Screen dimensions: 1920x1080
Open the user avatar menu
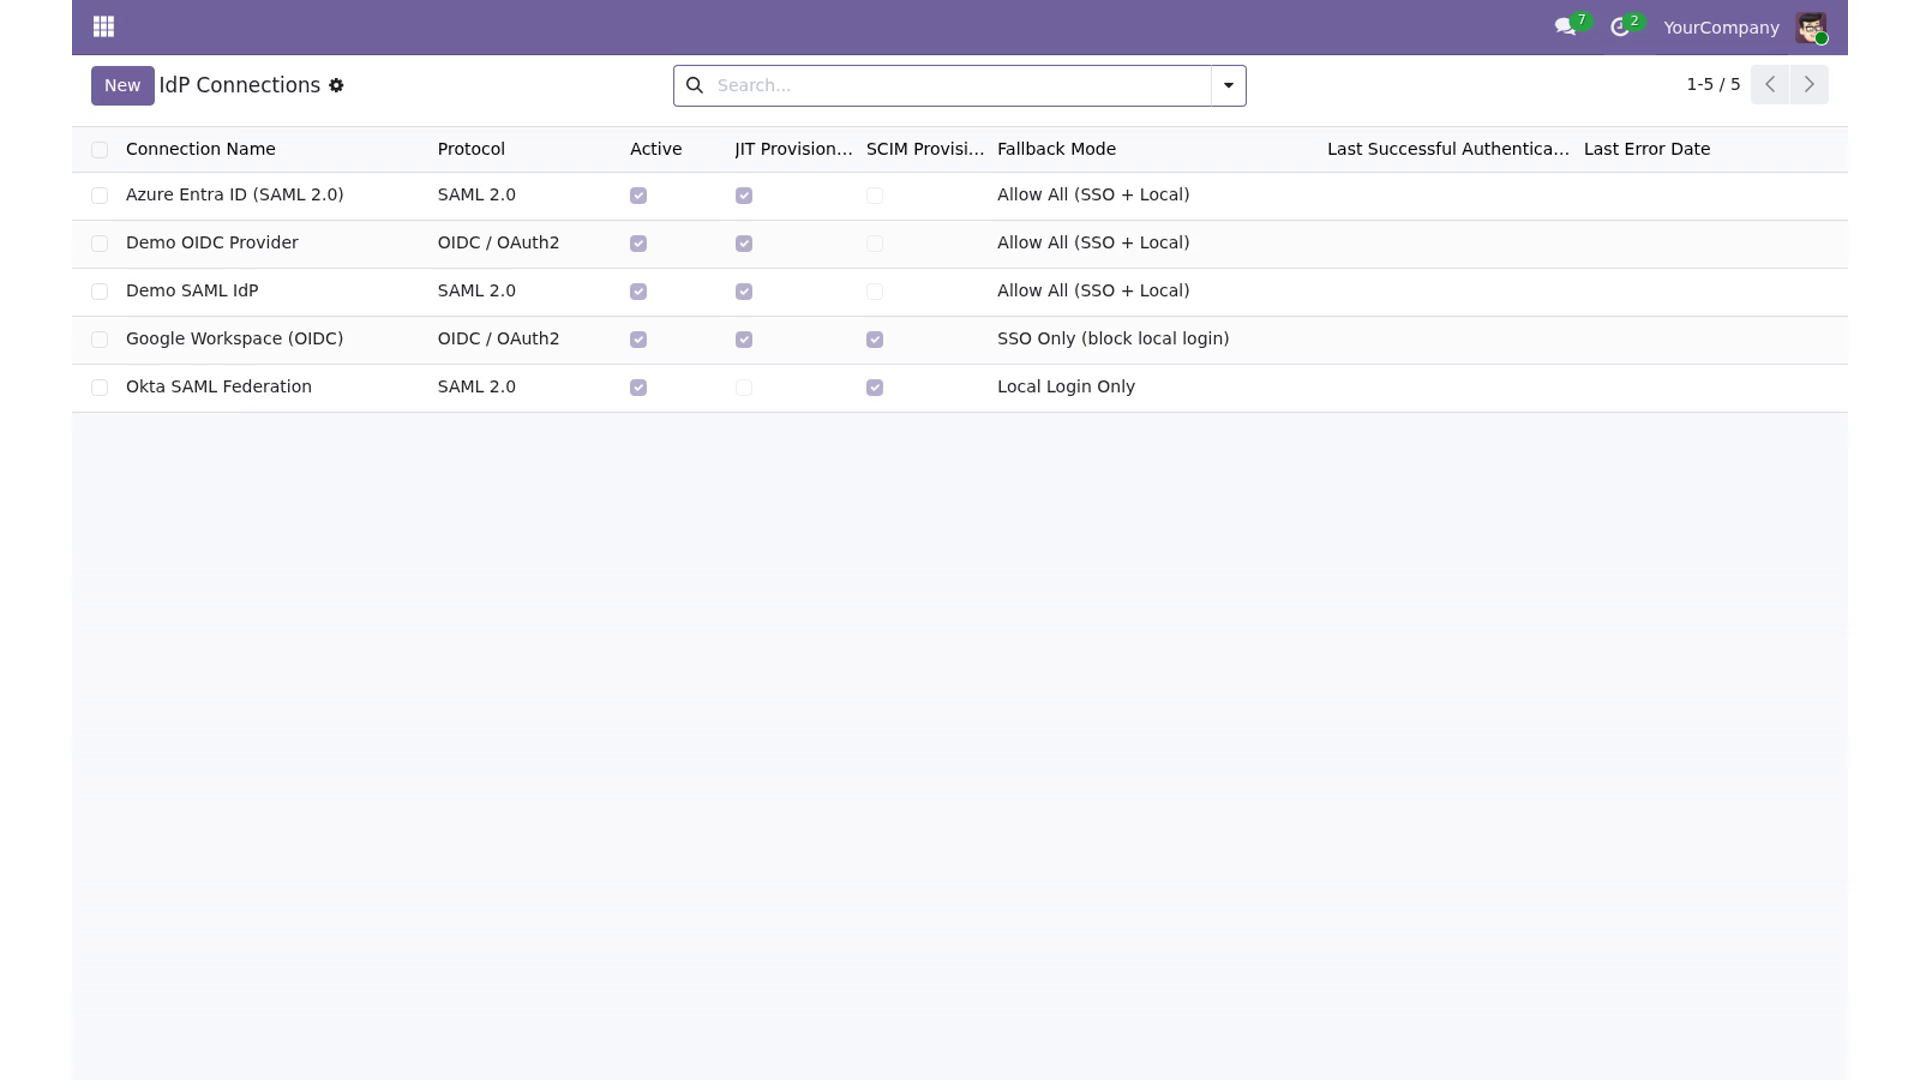click(1811, 27)
